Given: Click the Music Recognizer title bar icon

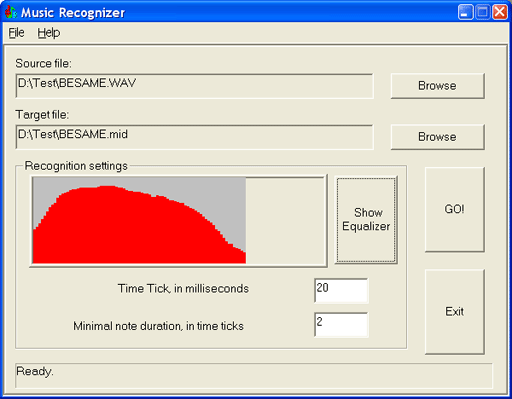Looking at the screenshot, I should pos(11,12).
